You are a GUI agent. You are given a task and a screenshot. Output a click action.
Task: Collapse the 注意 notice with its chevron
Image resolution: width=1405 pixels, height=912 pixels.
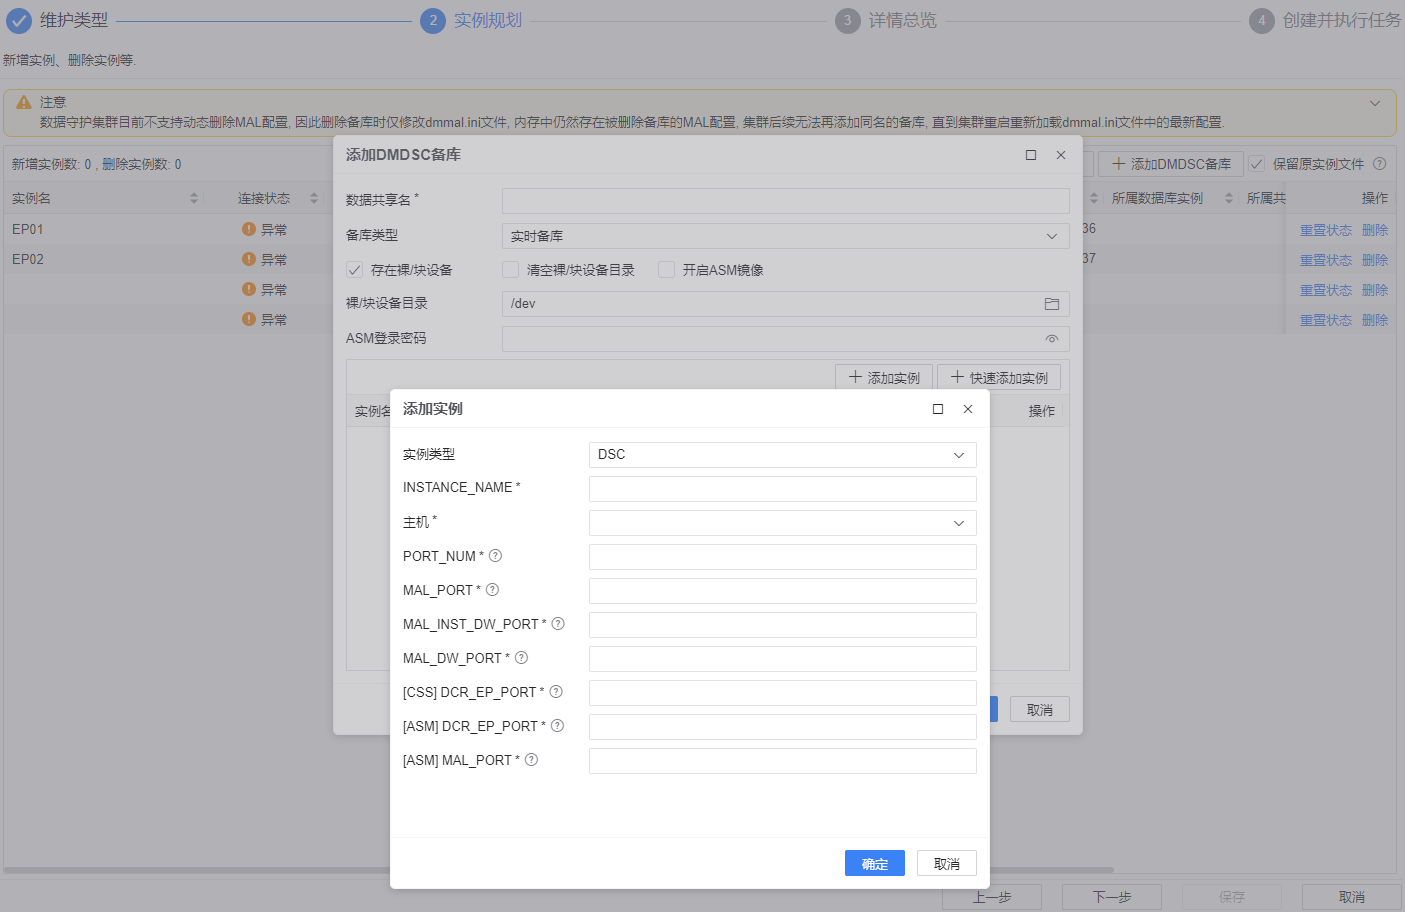(1375, 103)
